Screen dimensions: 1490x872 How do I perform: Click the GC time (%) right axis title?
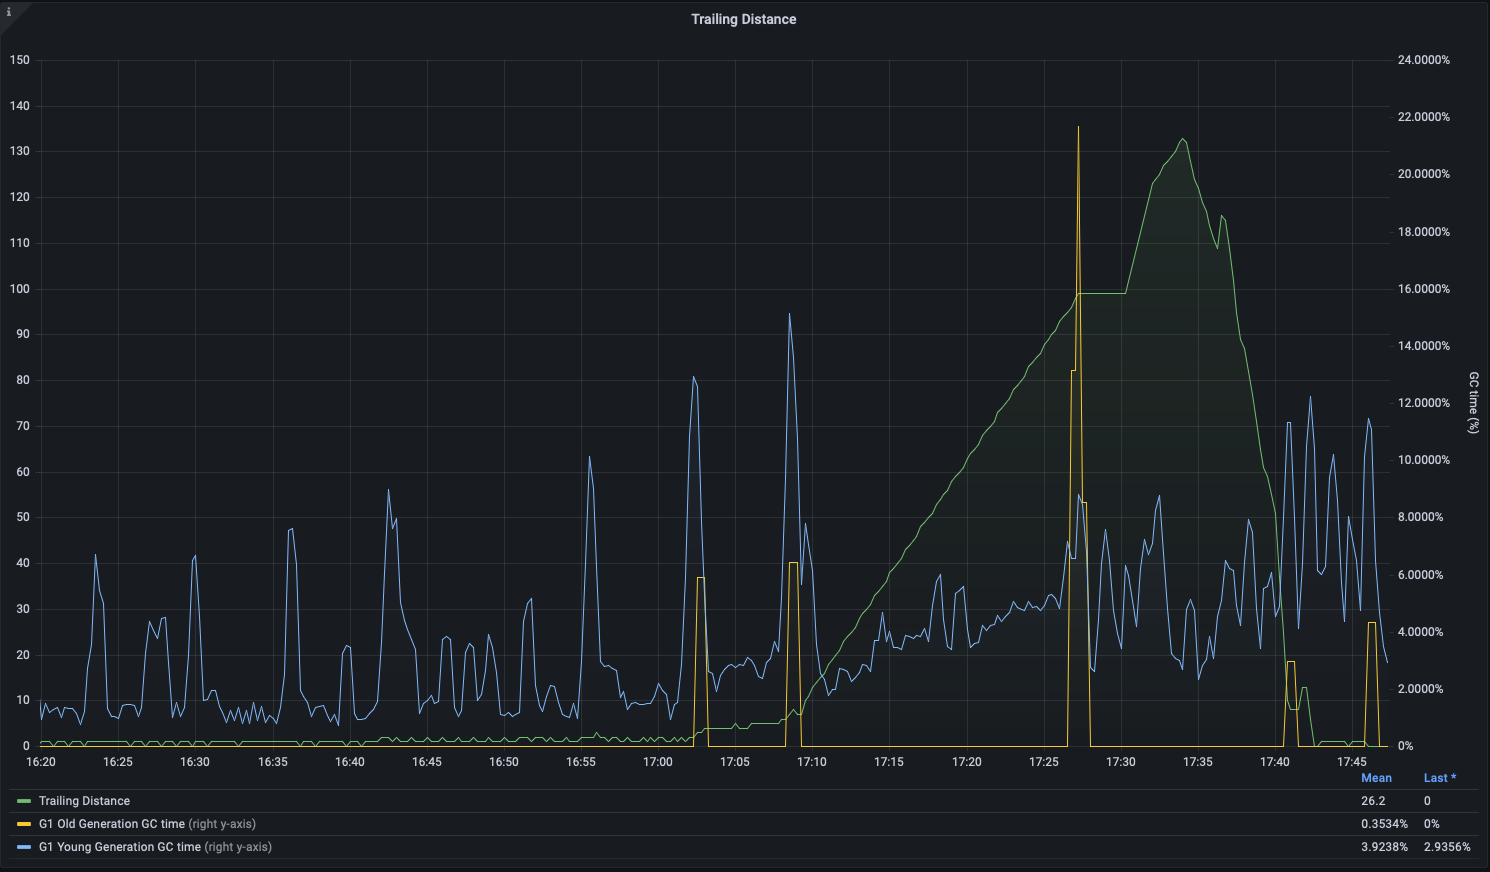(1473, 403)
